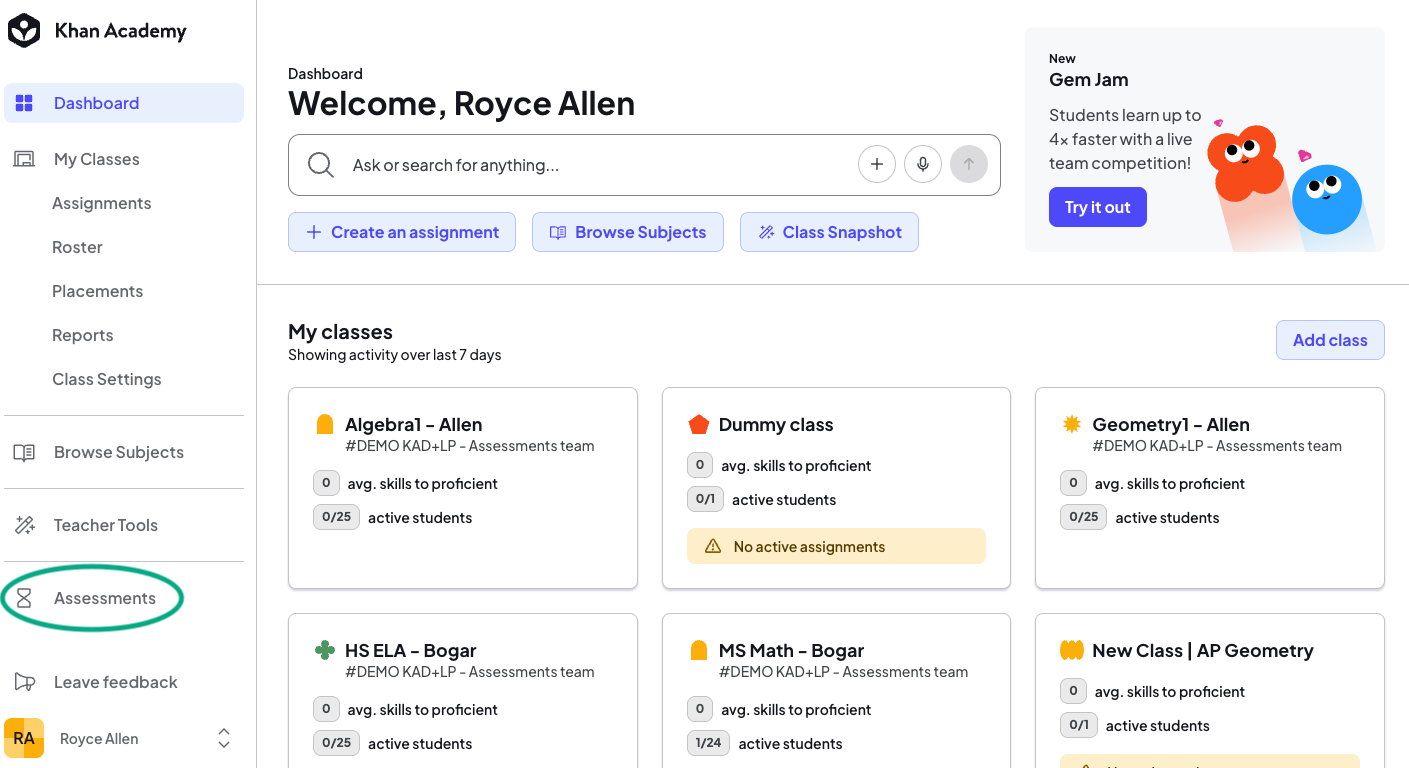Click 'Showing activity over last 7 days' text
Screen dimensions: 1409x768
pos(395,355)
